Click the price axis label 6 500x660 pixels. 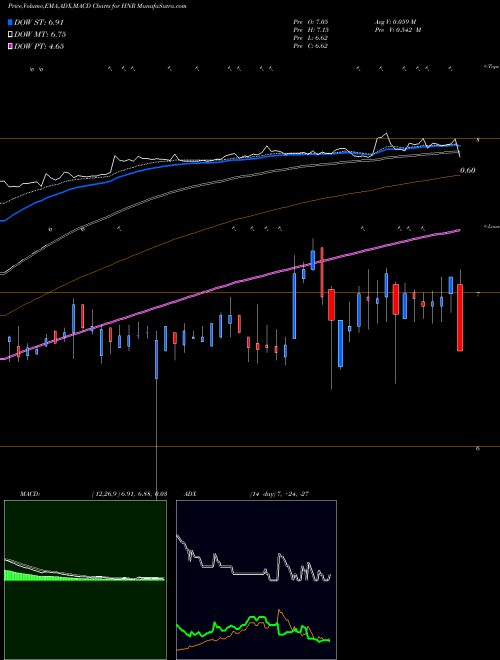click(478, 449)
